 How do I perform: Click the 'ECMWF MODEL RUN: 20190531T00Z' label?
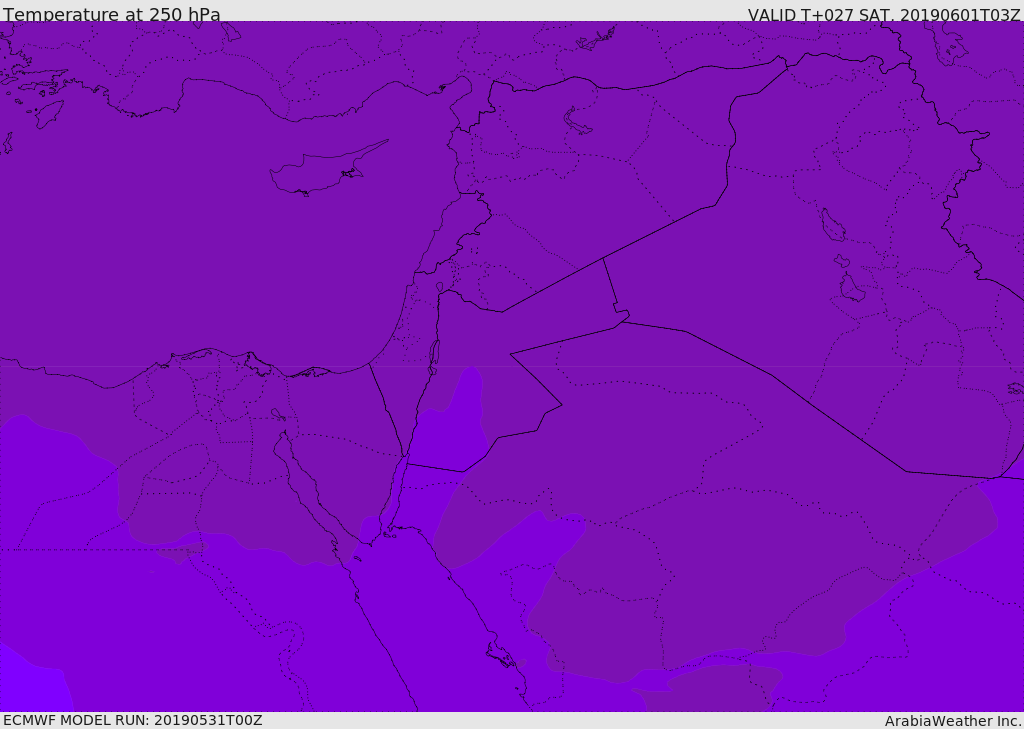point(133,720)
